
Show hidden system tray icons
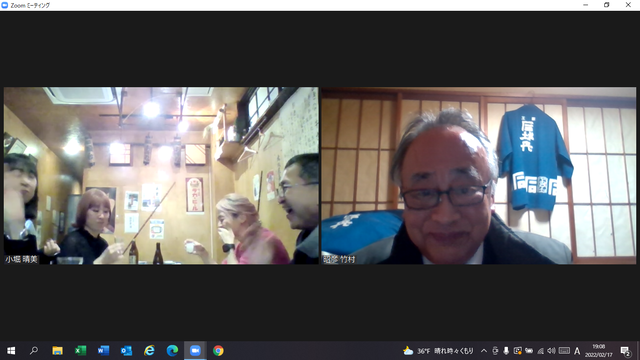click(x=484, y=351)
